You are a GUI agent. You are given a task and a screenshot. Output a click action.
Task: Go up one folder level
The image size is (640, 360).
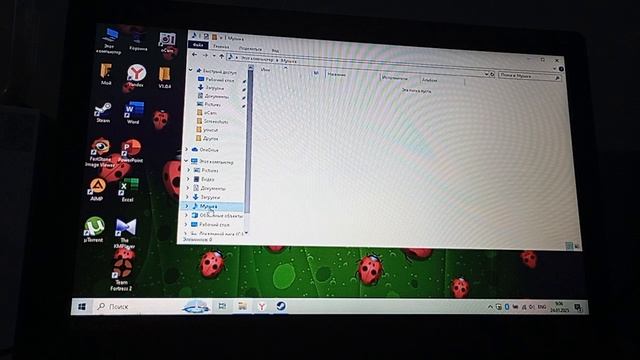222,56
